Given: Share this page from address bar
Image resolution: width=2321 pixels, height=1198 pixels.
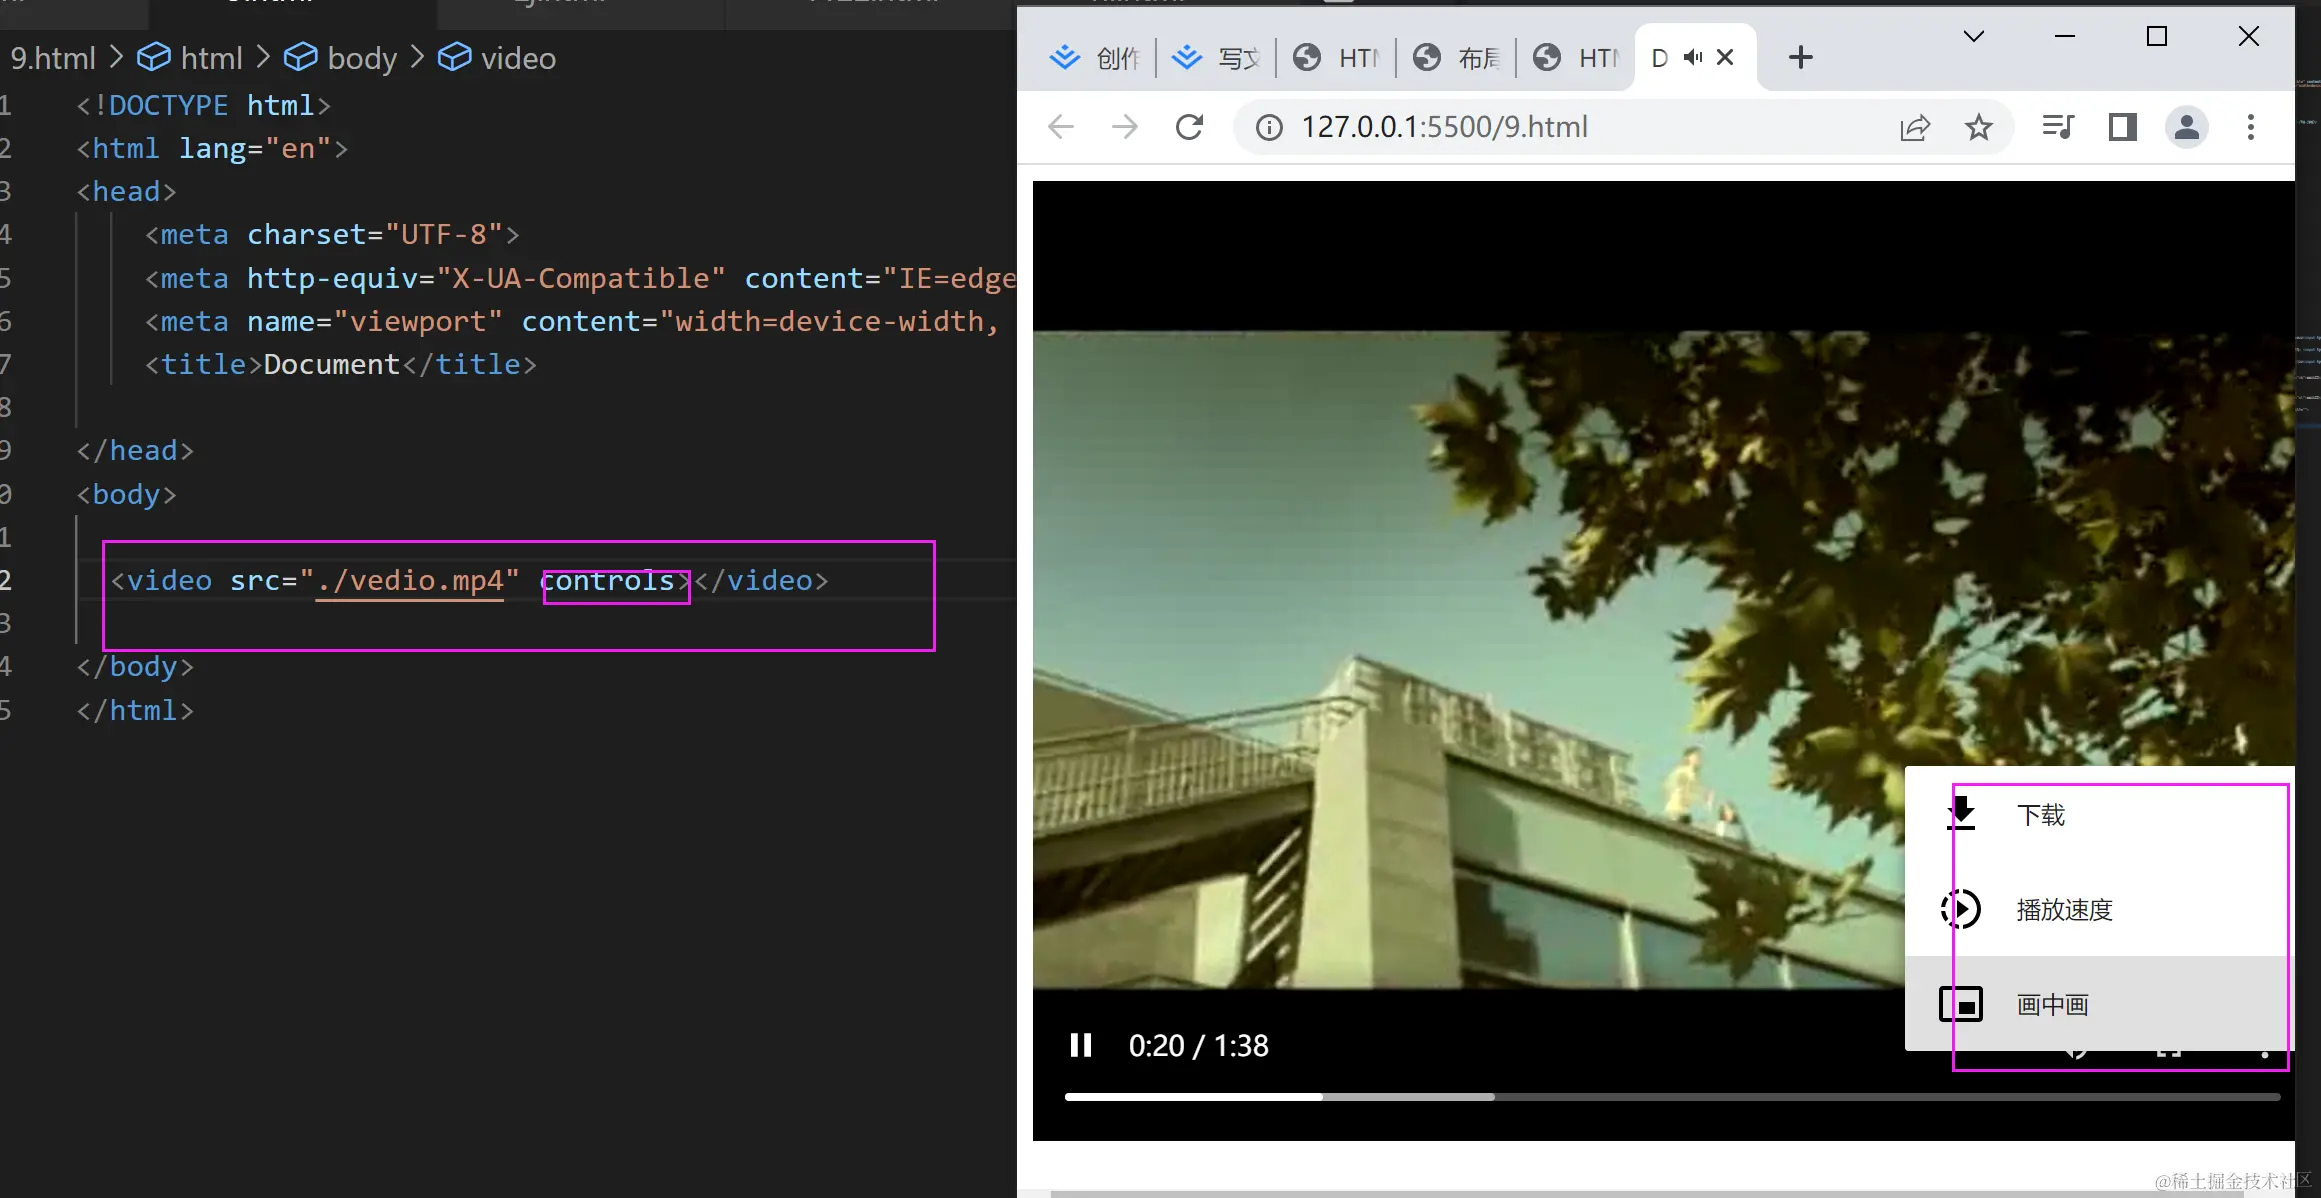Looking at the screenshot, I should pyautogui.click(x=1914, y=127).
